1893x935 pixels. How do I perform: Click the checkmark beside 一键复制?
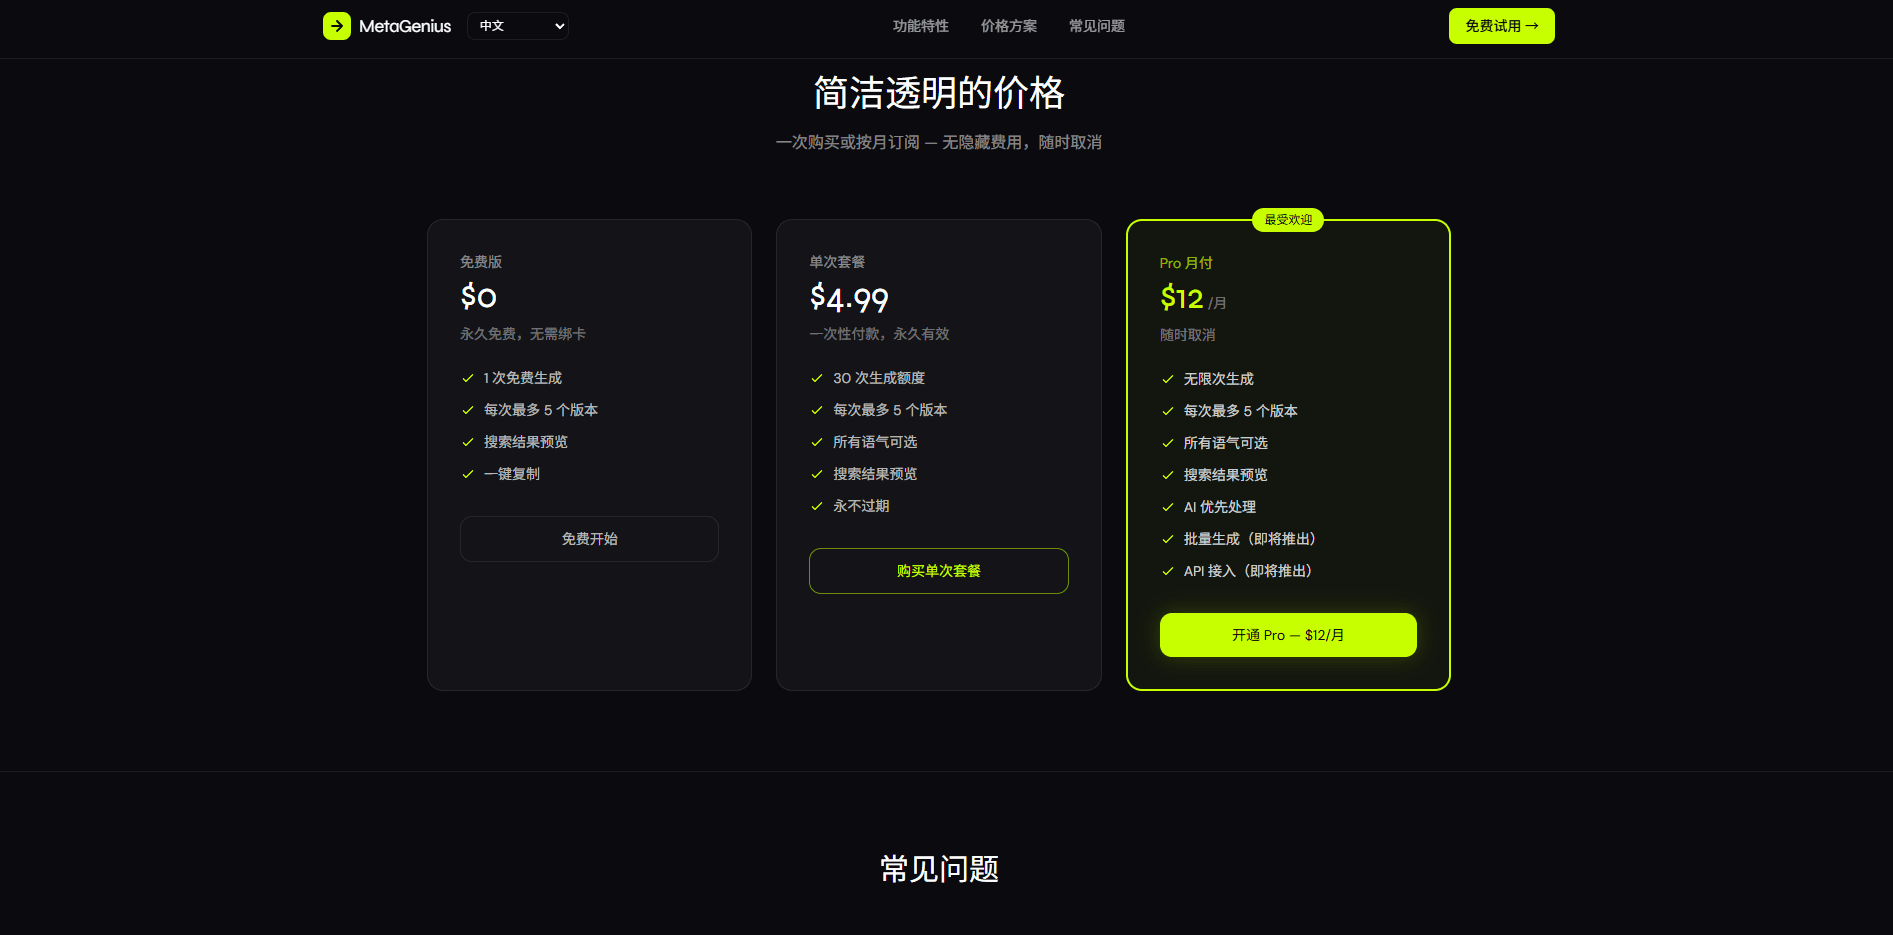pyautogui.click(x=467, y=473)
